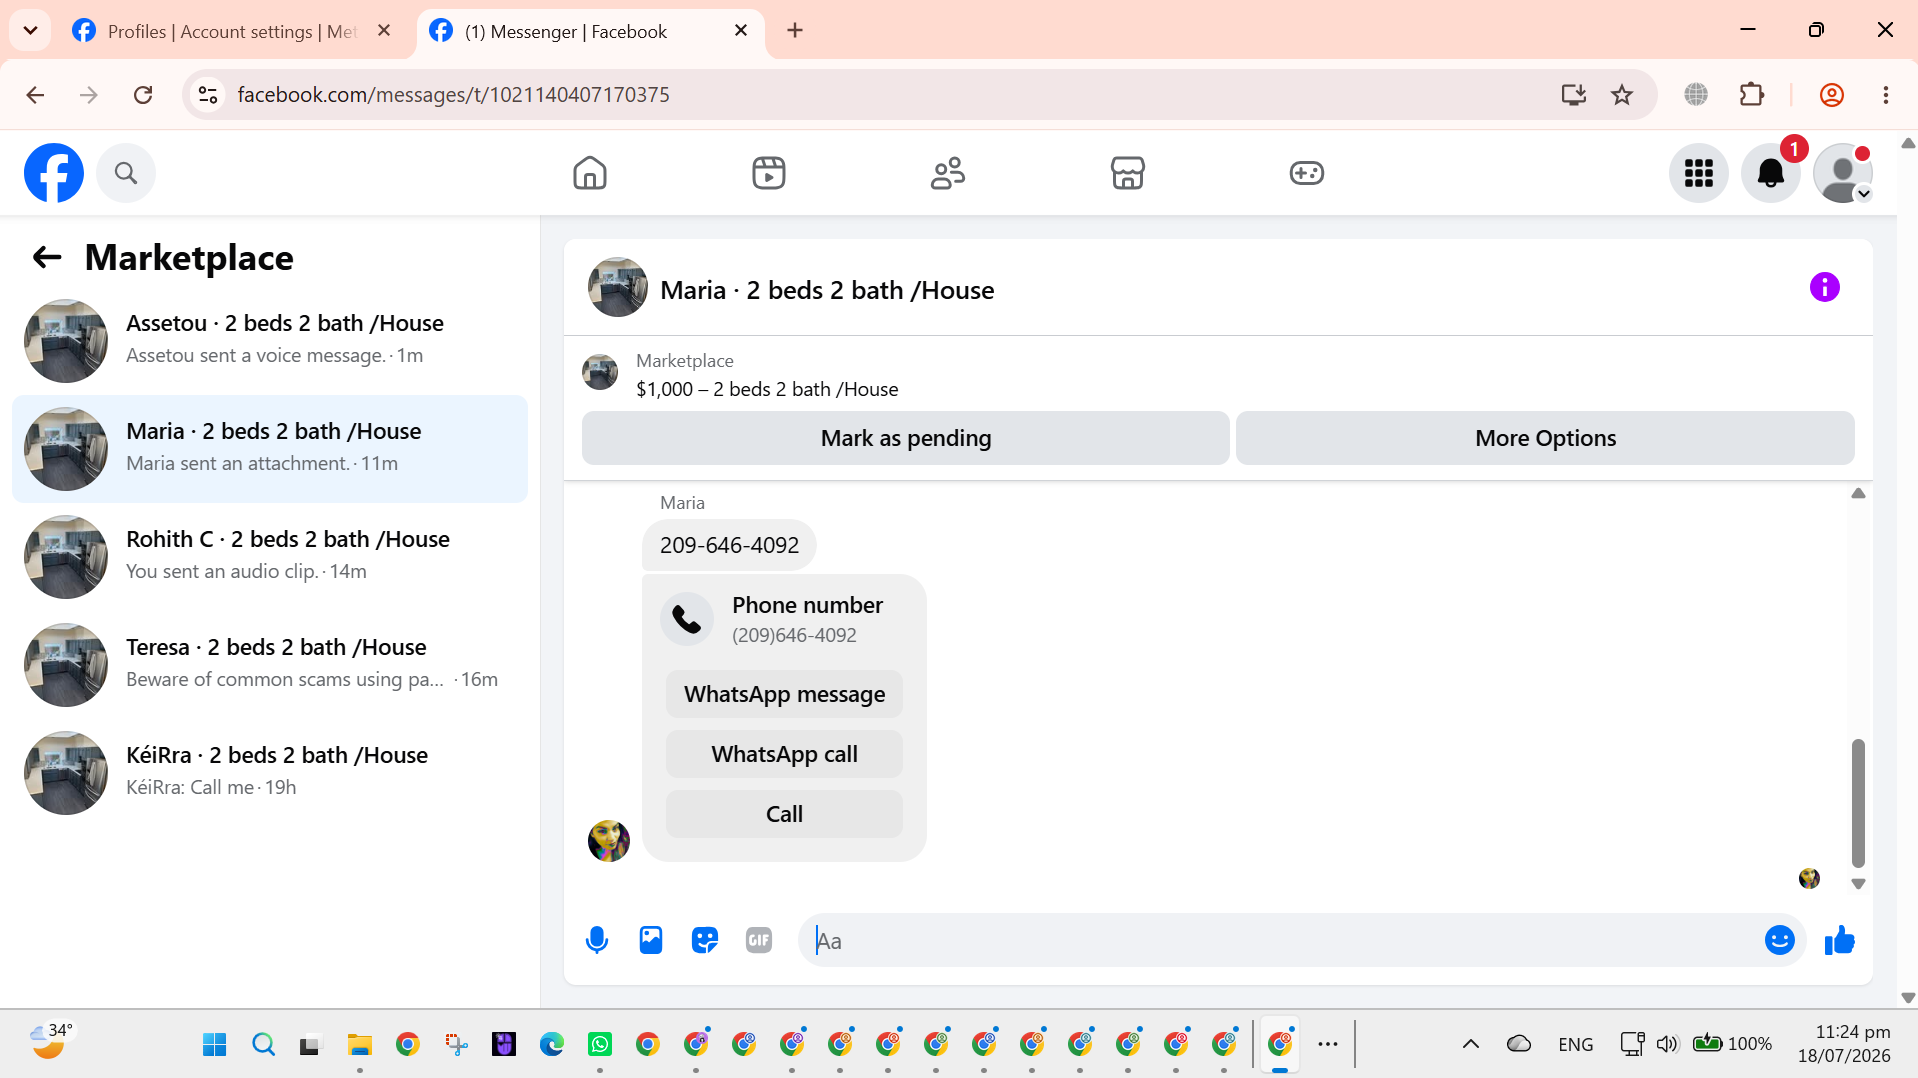
Task: Close the Profiles Account settings tab
Action: point(384,31)
